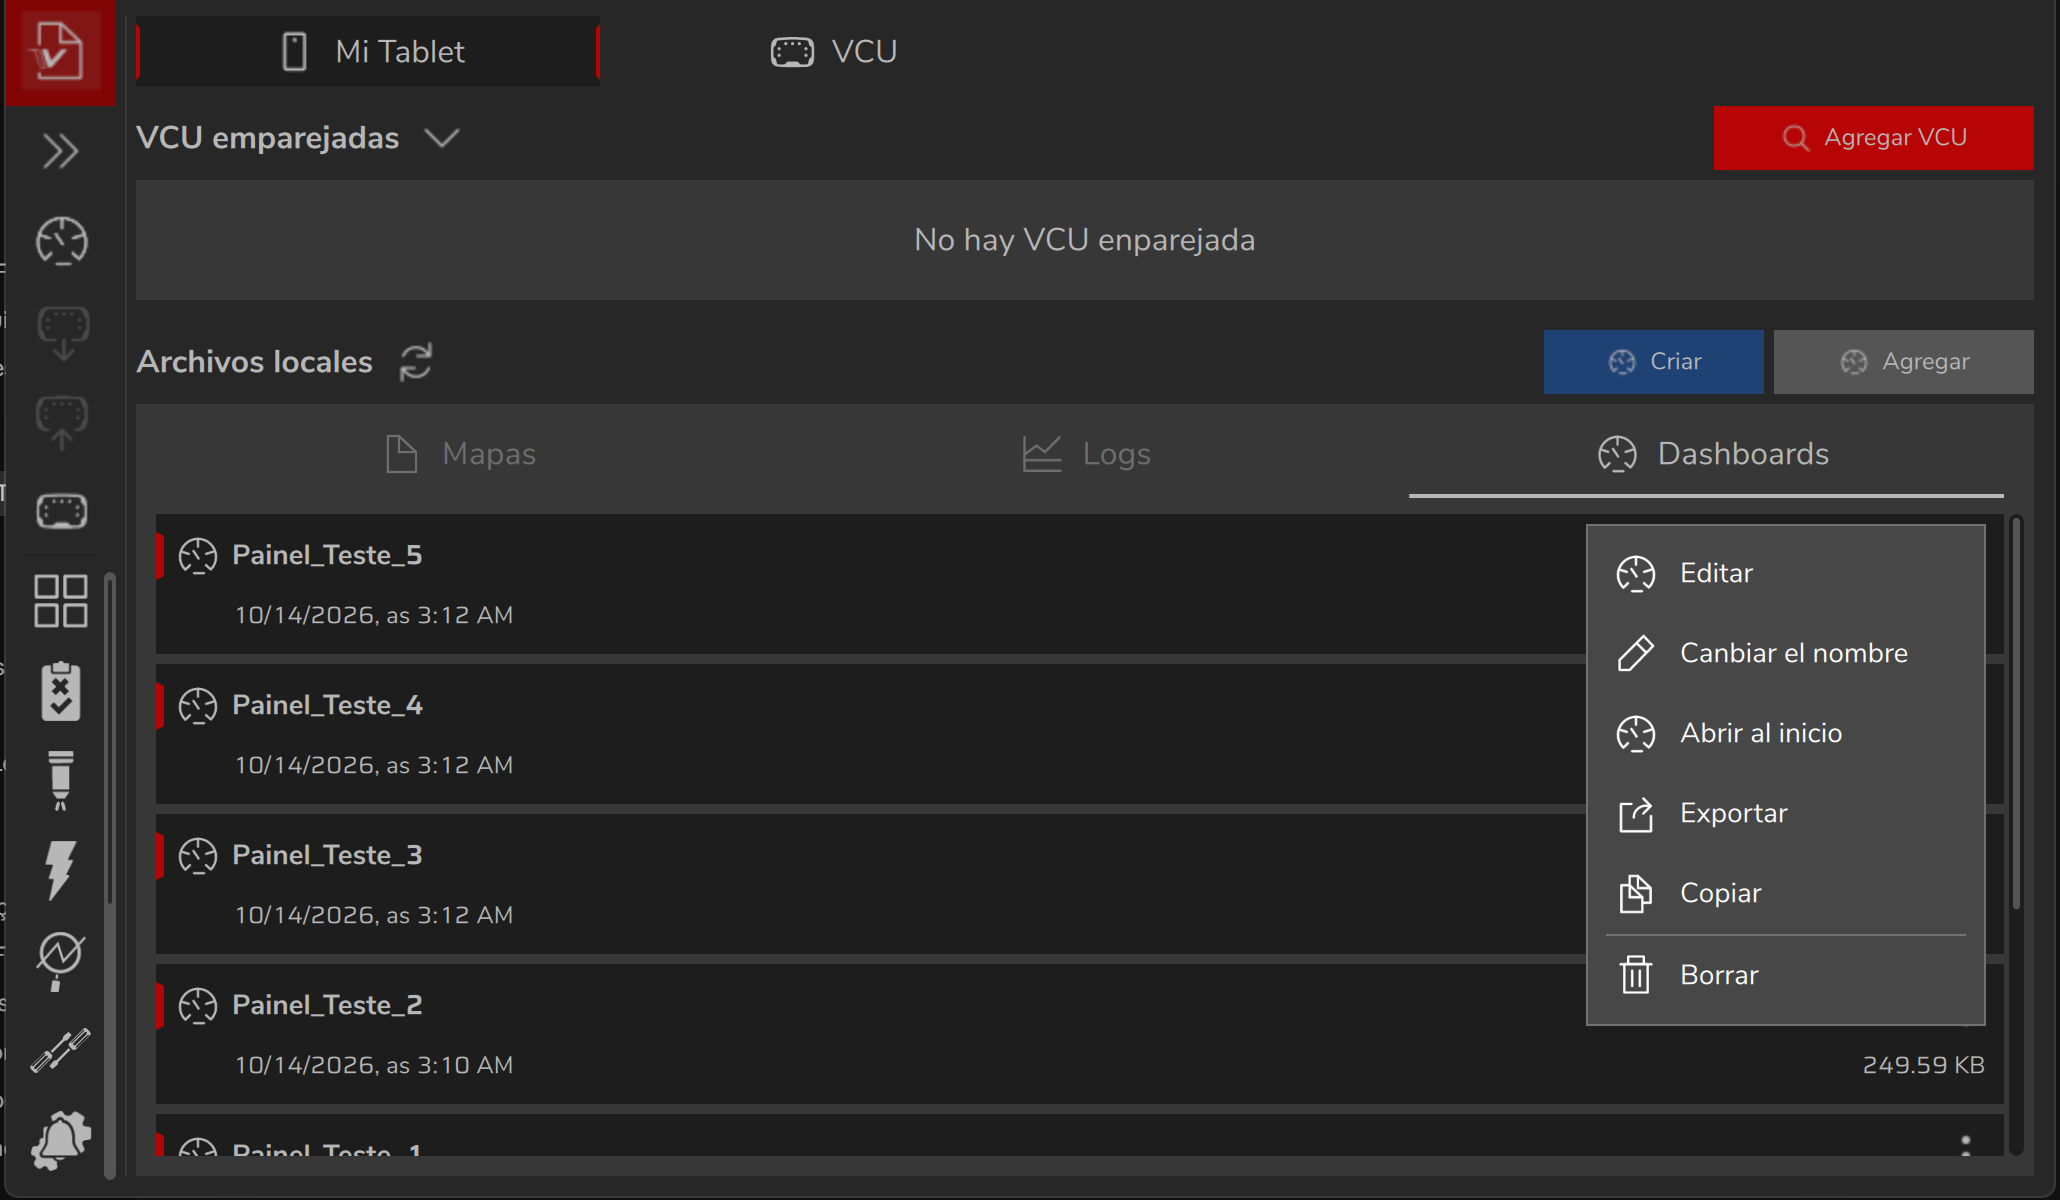Refresh the Archivos locales list
The height and width of the screenshot is (1200, 2060).
[x=416, y=362]
